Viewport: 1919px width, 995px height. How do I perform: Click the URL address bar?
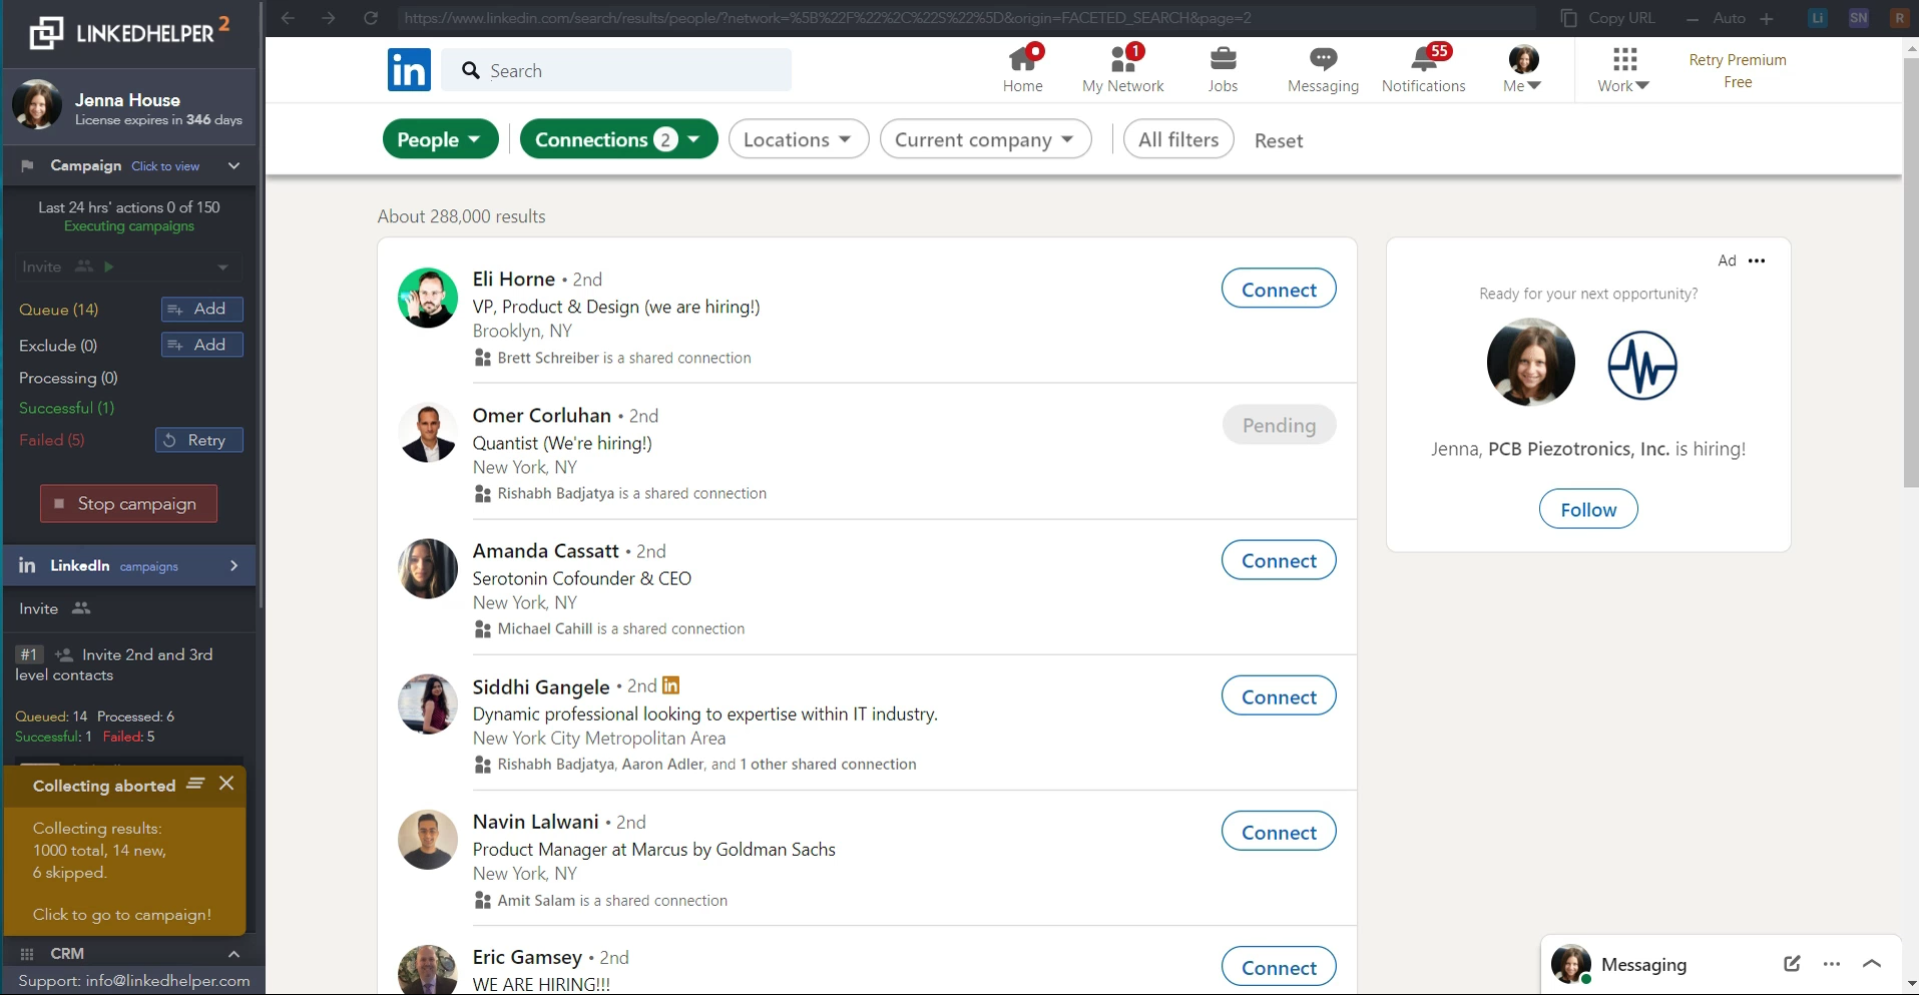[965, 18]
